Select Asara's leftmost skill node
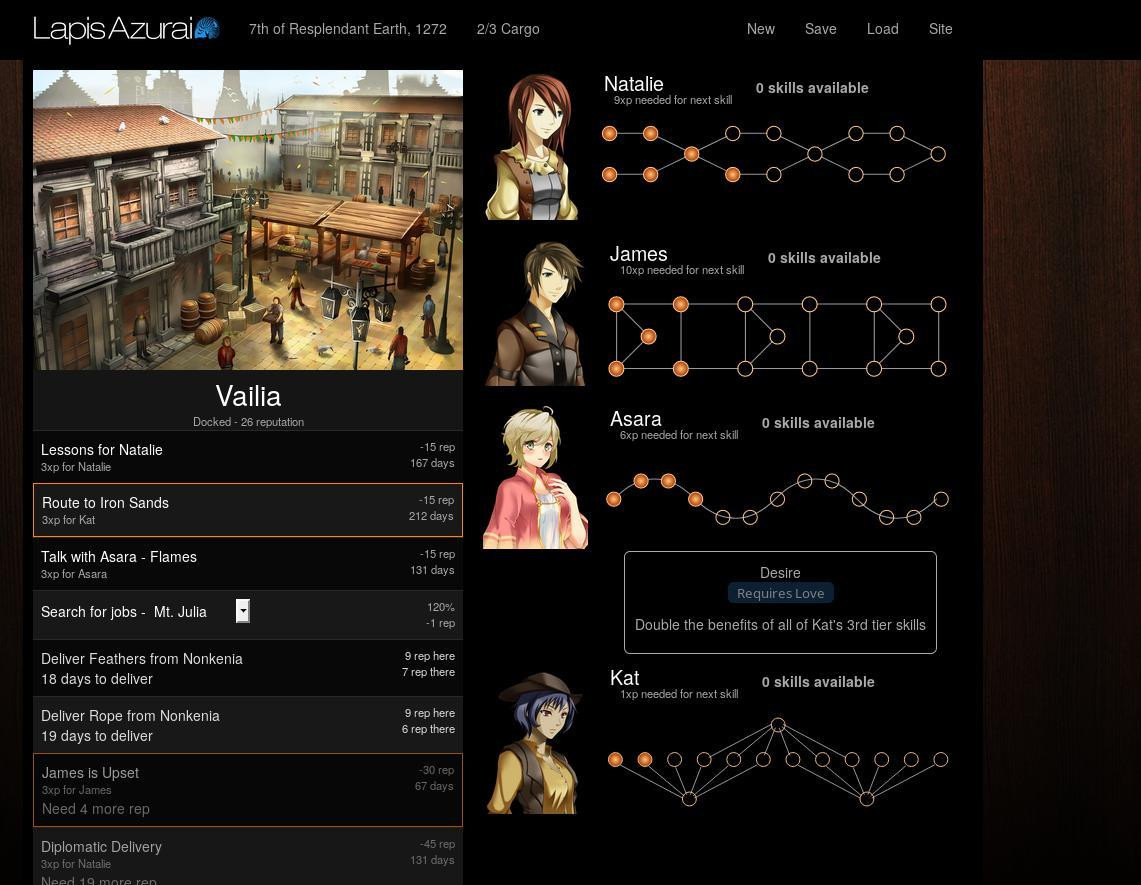 tap(614, 499)
